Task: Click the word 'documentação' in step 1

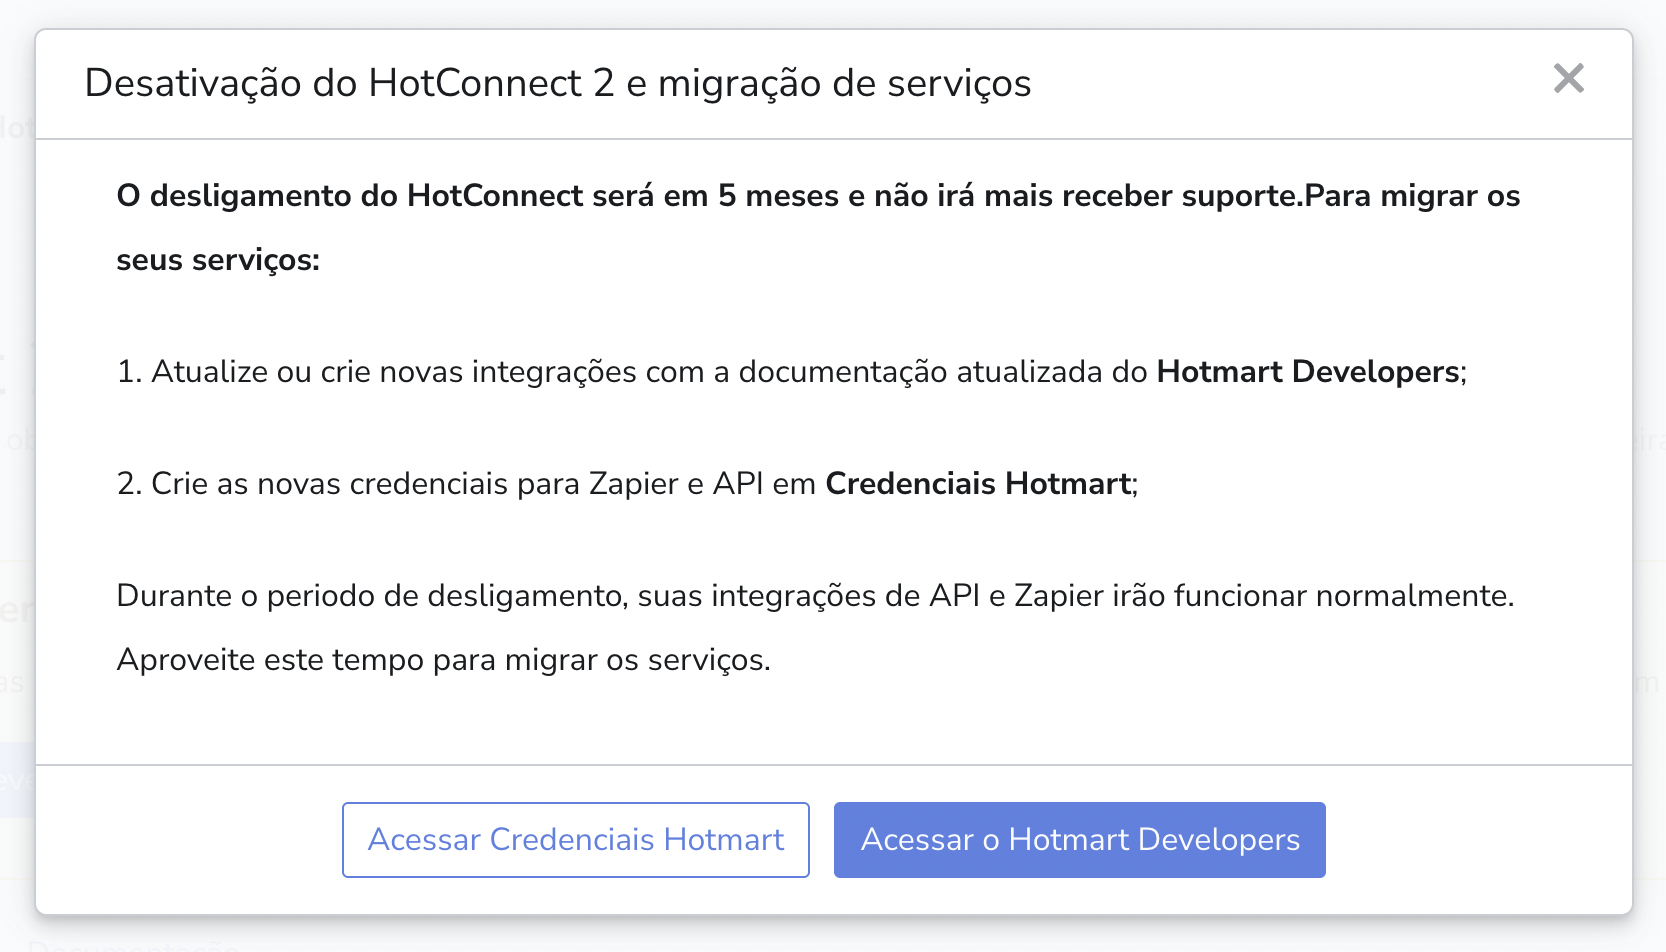Action: point(843,372)
